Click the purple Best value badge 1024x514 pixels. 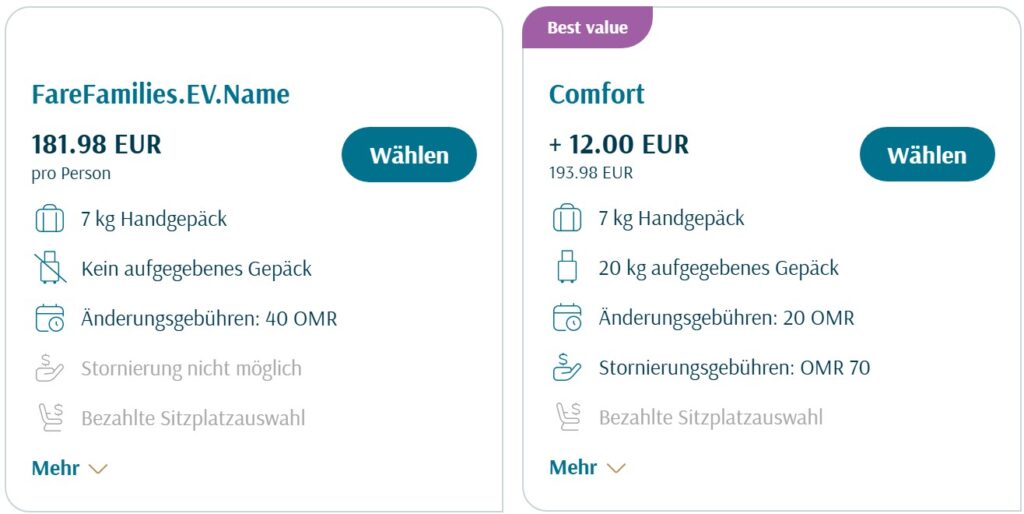pyautogui.click(x=587, y=28)
